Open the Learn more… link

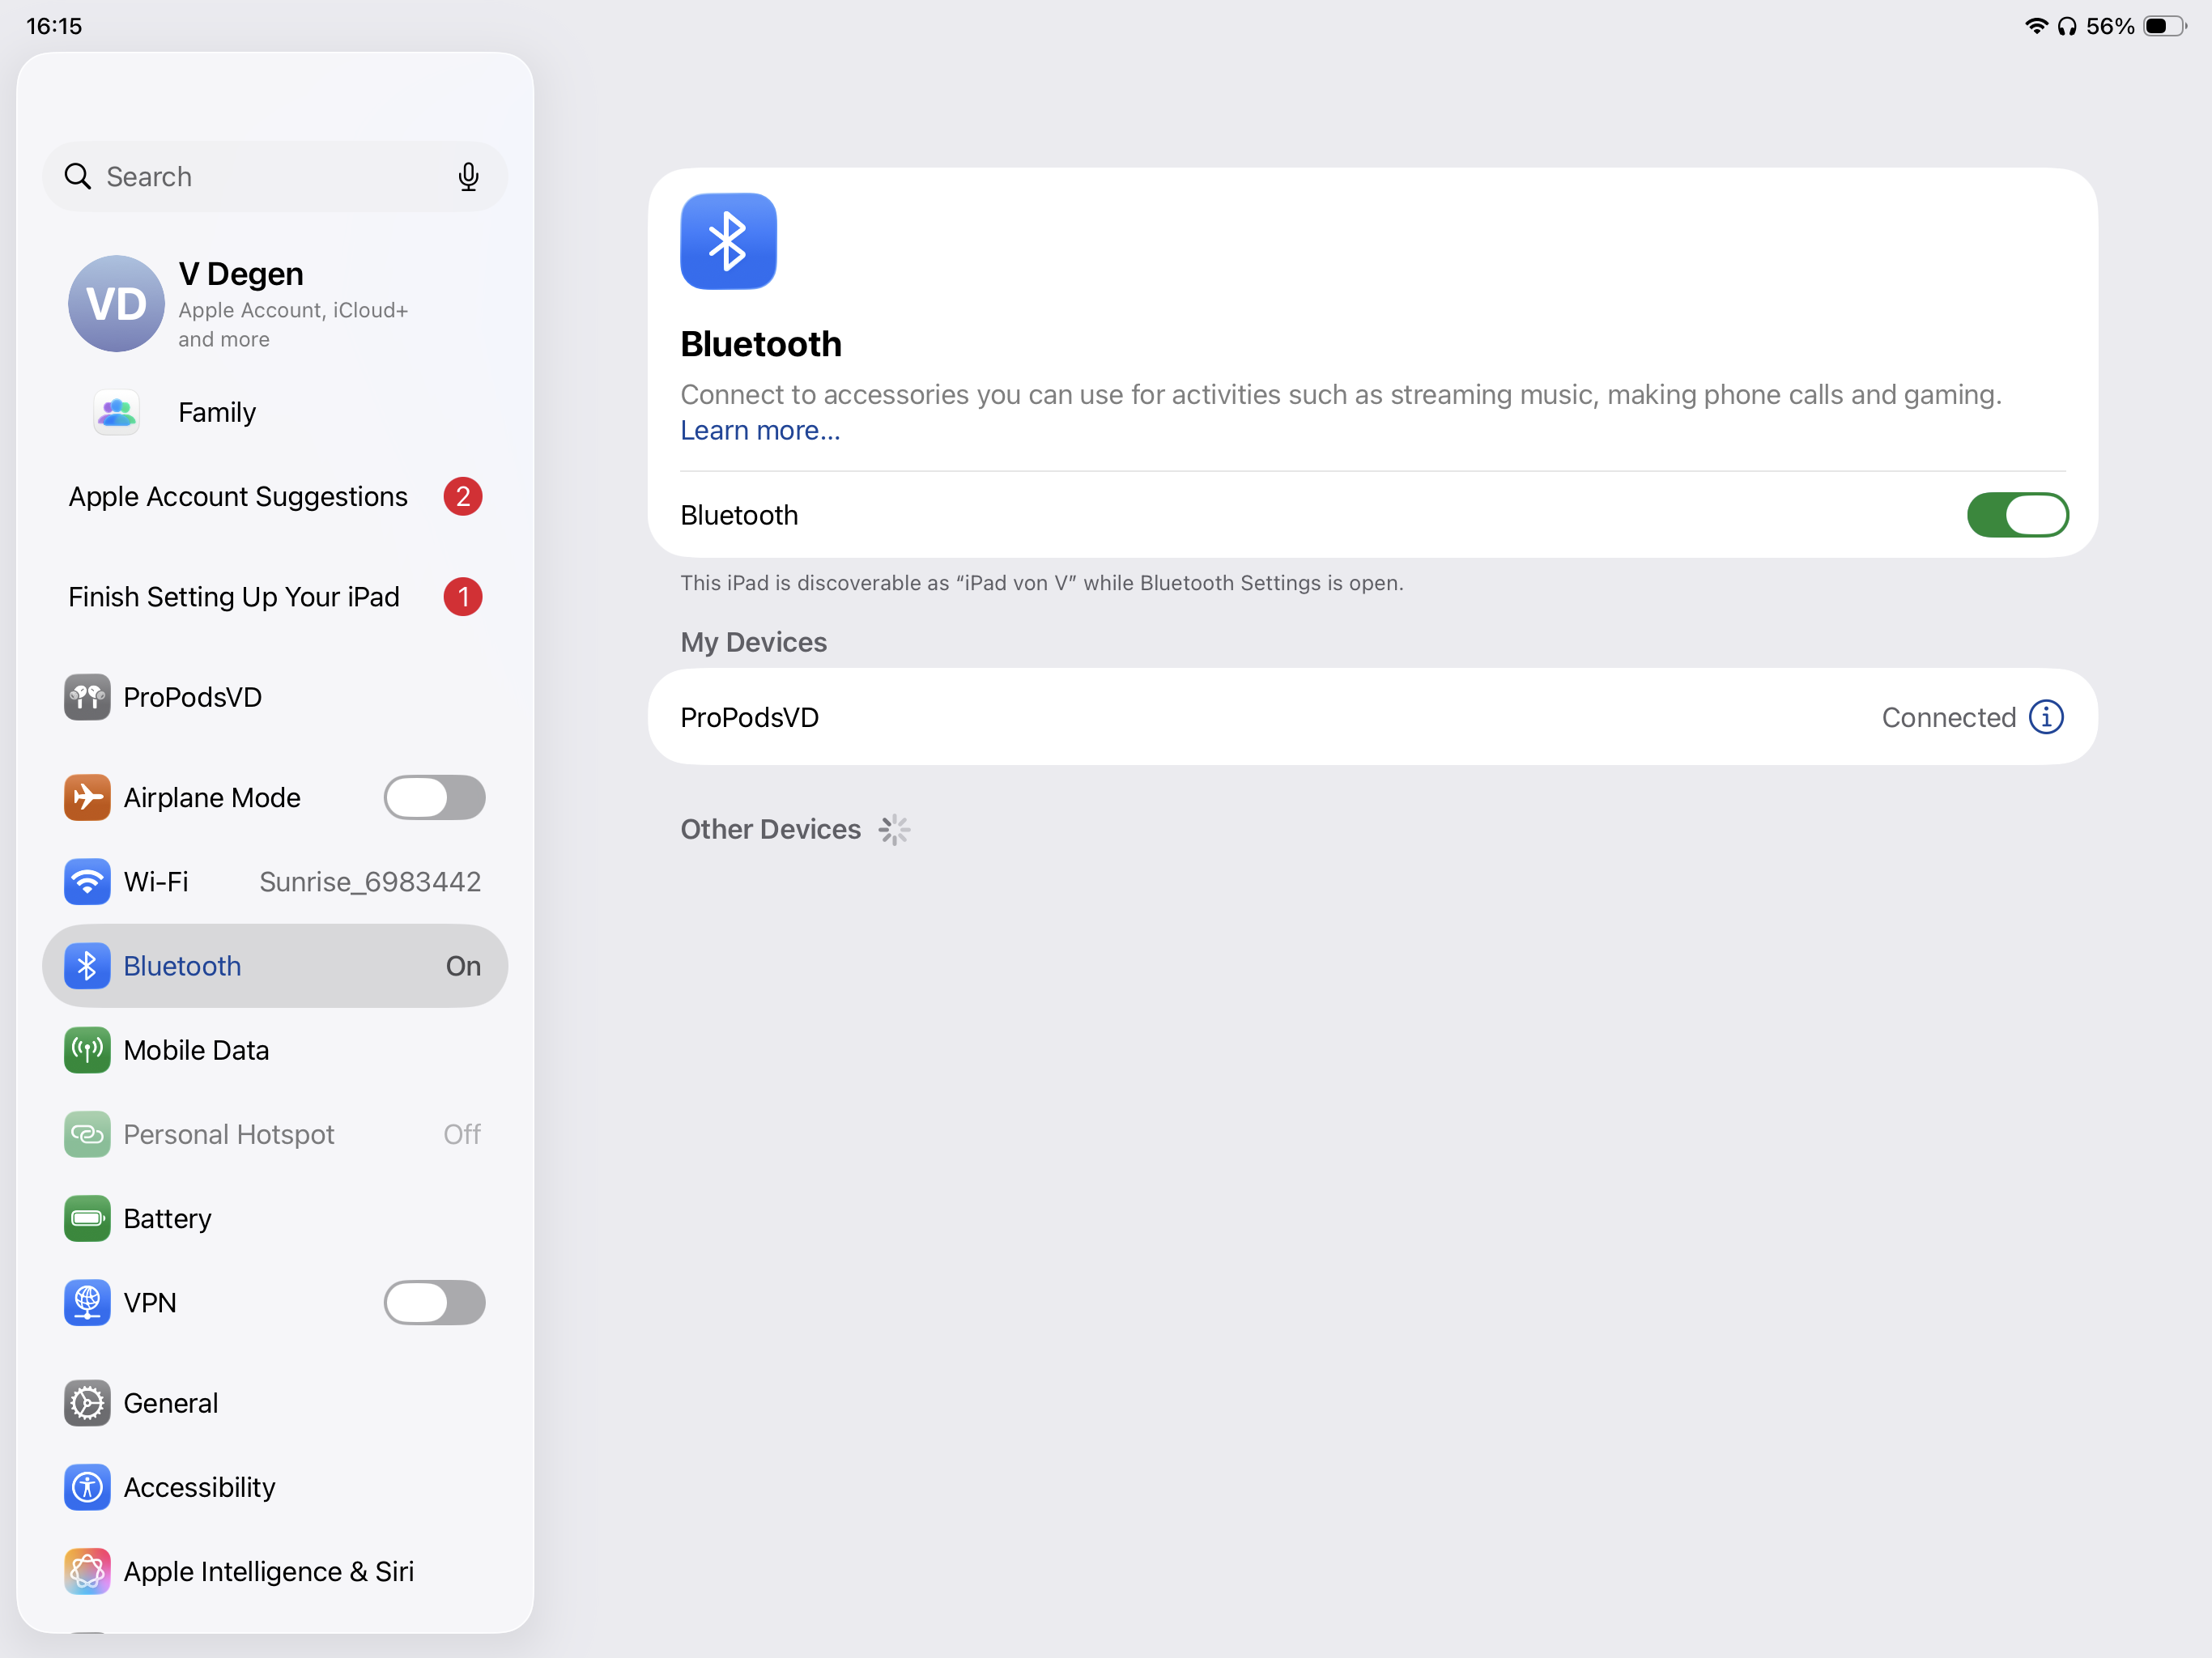coord(760,430)
